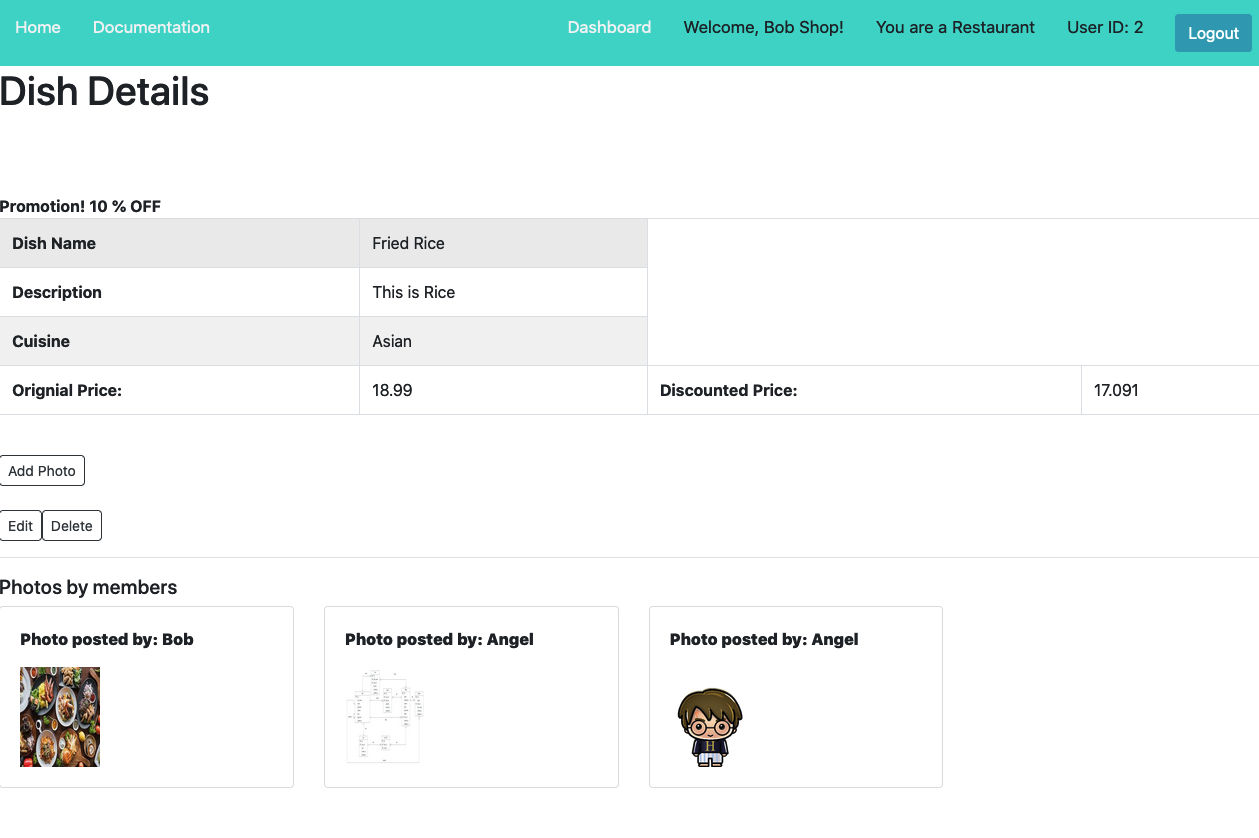The width and height of the screenshot is (1259, 838).
Task: Edit the Fried Rice dish
Action: point(20,525)
